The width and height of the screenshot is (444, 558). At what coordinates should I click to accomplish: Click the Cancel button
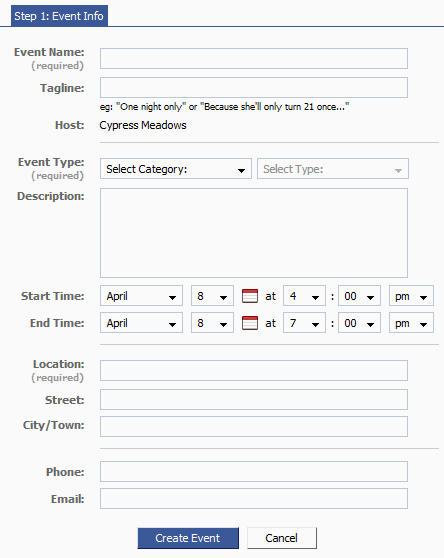(281, 538)
